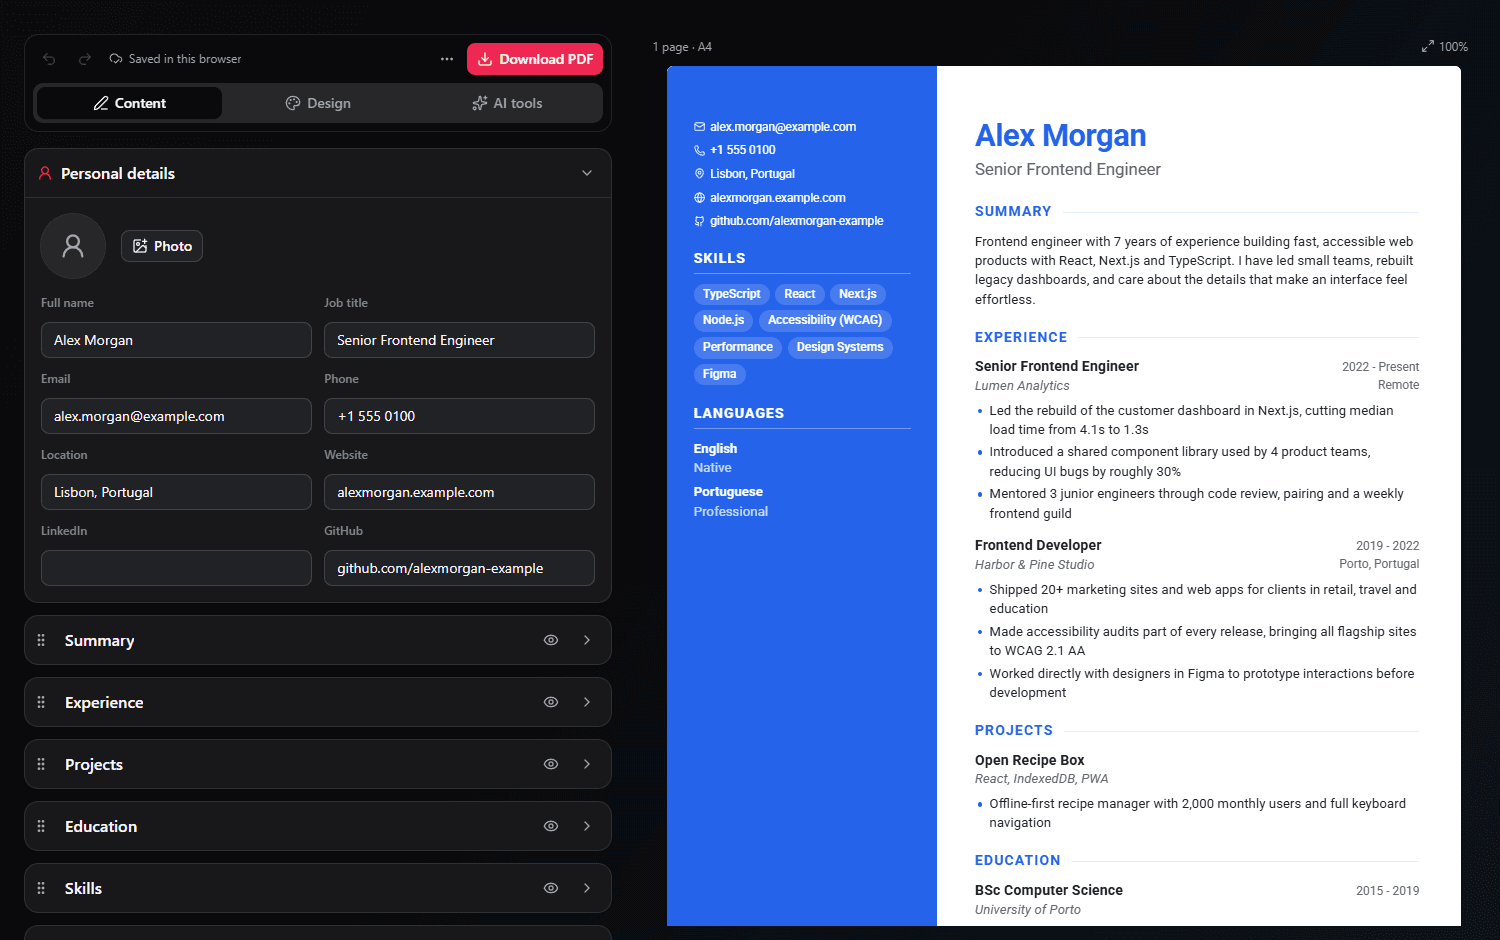Click the Location input field
This screenshot has height=940, width=1500.
(176, 492)
